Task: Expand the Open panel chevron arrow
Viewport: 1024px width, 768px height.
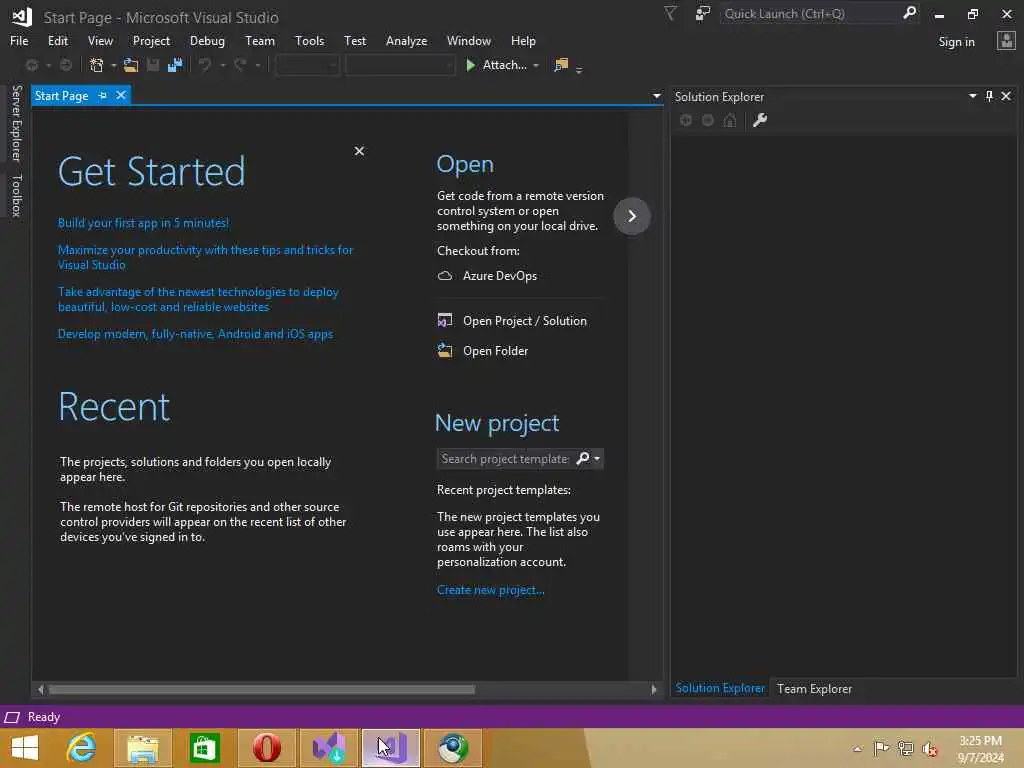Action: pos(632,216)
